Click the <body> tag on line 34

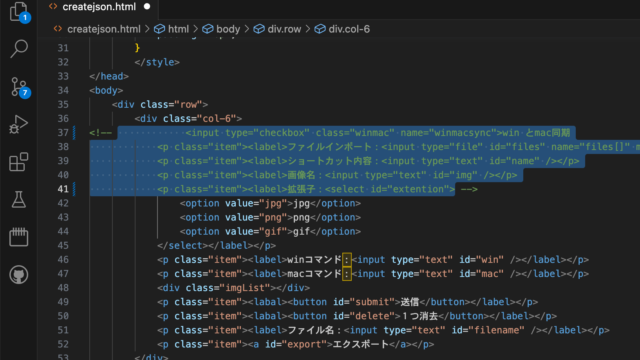pos(106,90)
